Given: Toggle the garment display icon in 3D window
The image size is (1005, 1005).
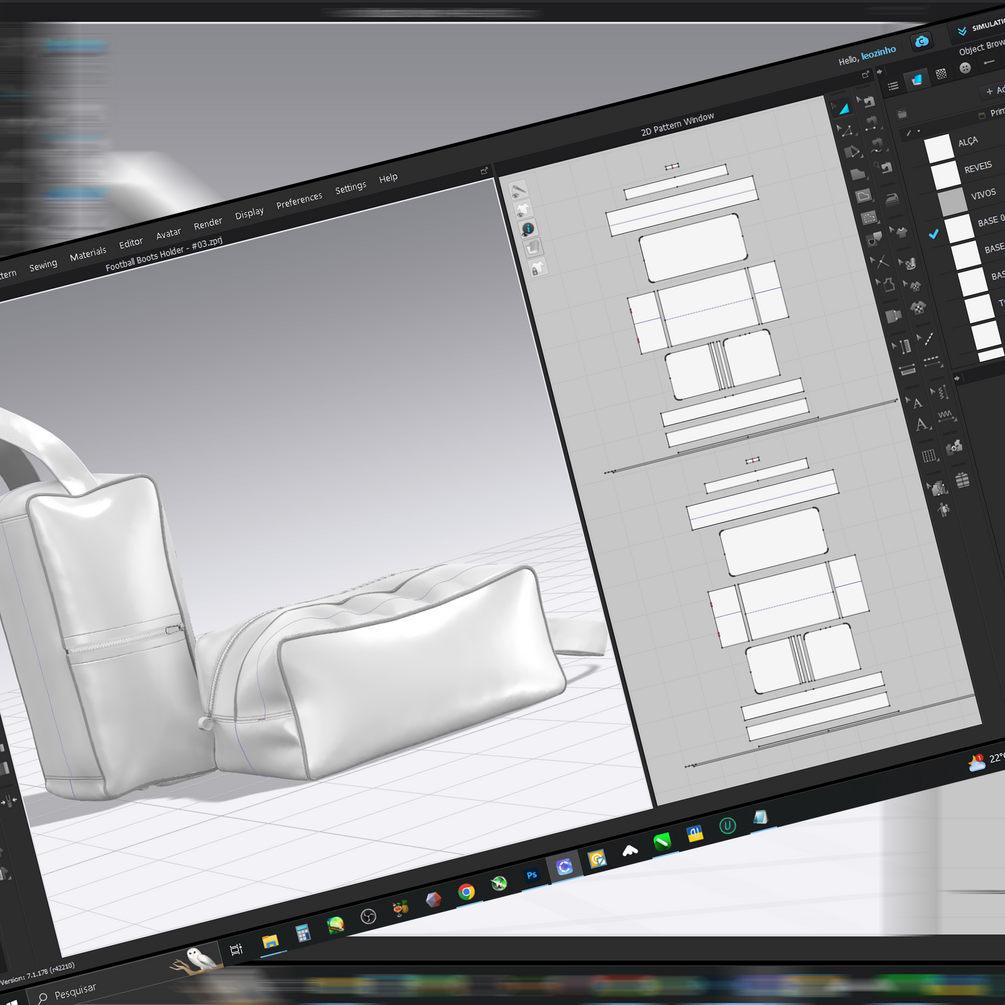Looking at the screenshot, I should pyautogui.click(x=523, y=209).
